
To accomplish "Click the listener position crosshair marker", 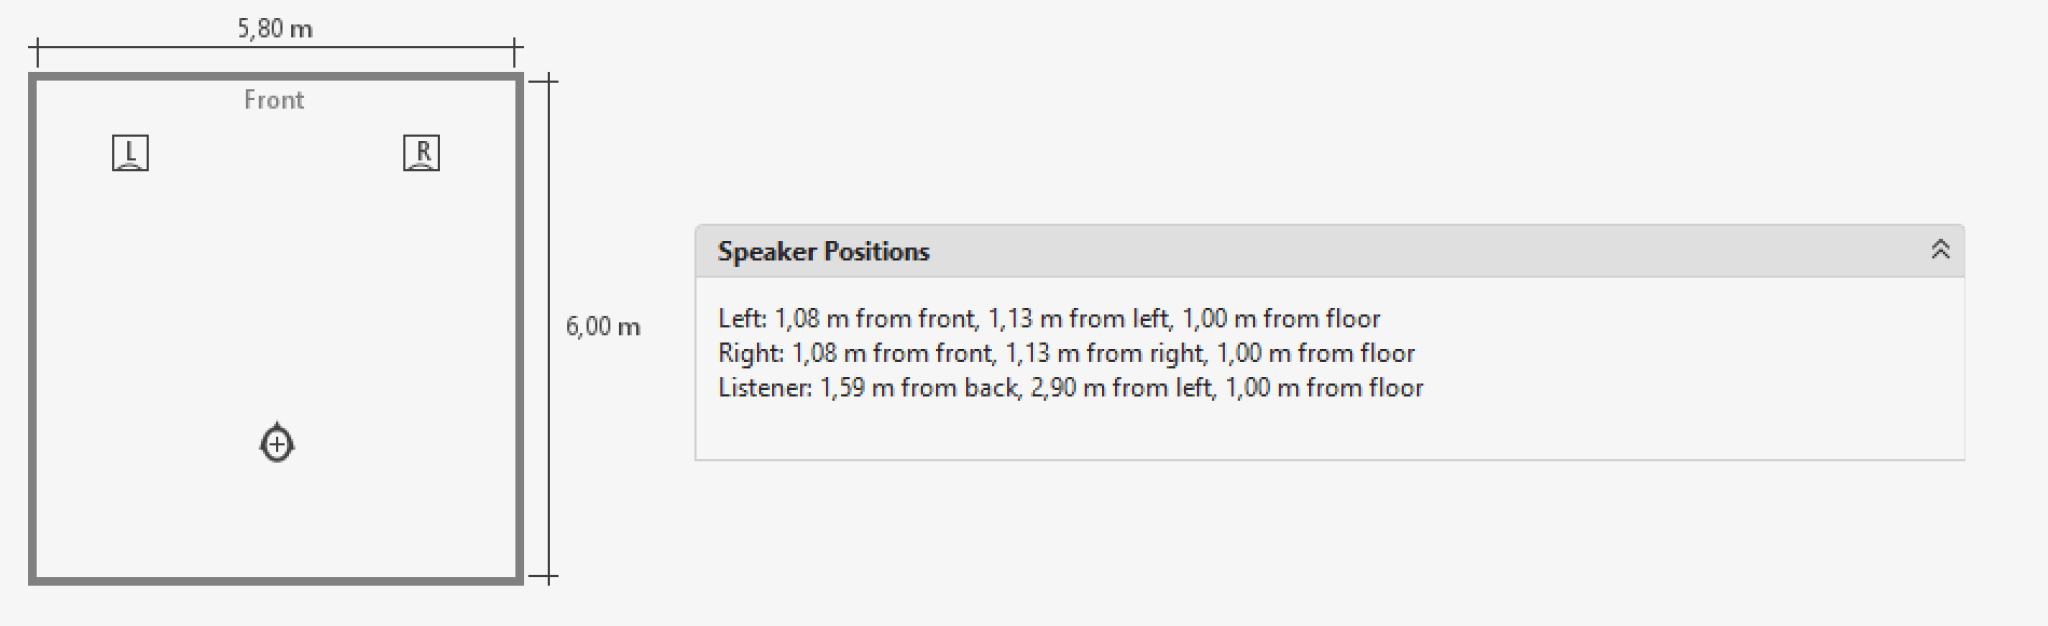I will click(x=277, y=443).
